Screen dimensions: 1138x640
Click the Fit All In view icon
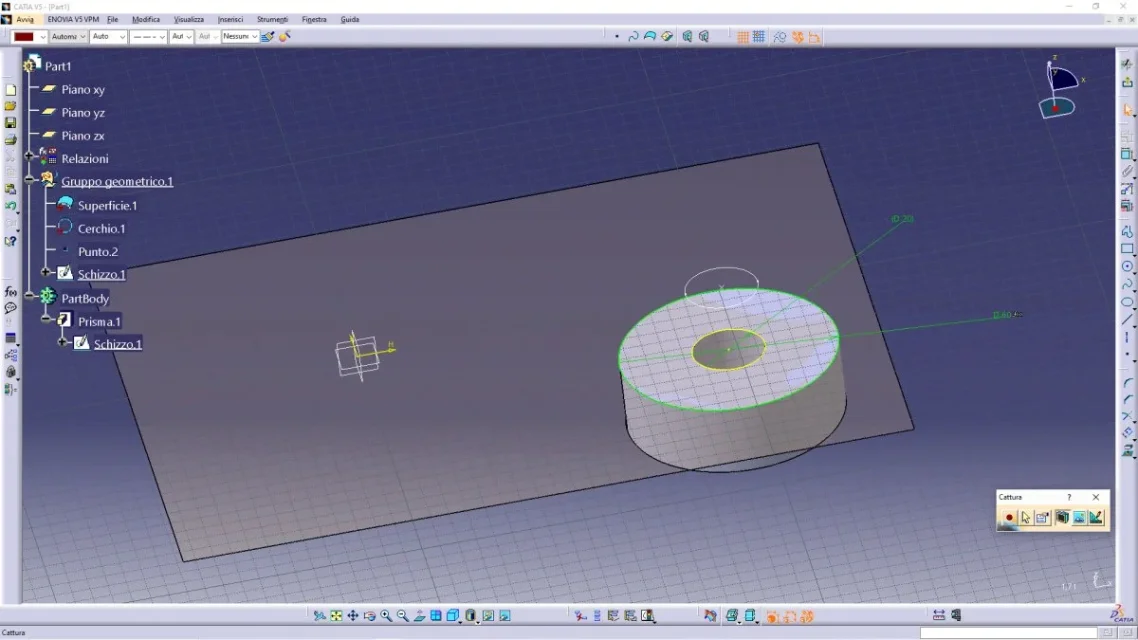click(336, 616)
